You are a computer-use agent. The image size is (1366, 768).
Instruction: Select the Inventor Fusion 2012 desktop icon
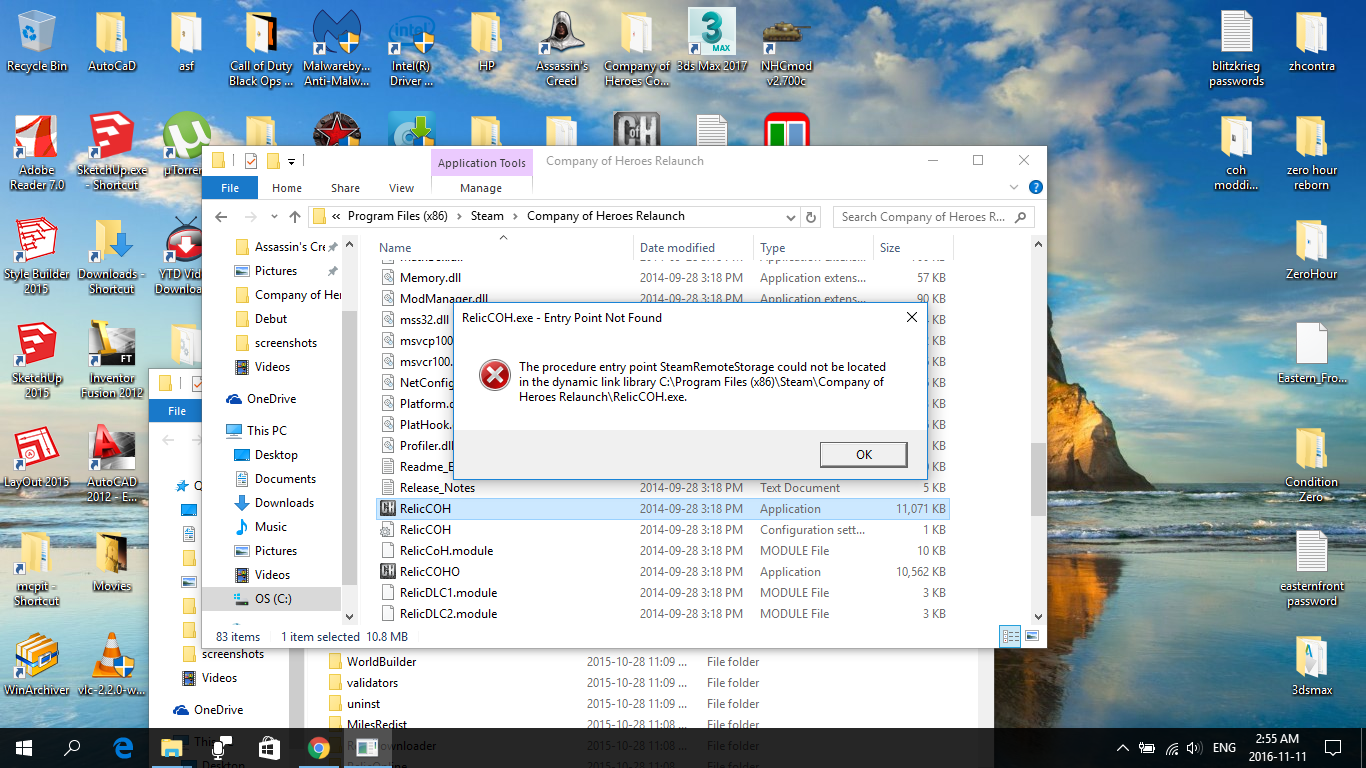click(112, 361)
